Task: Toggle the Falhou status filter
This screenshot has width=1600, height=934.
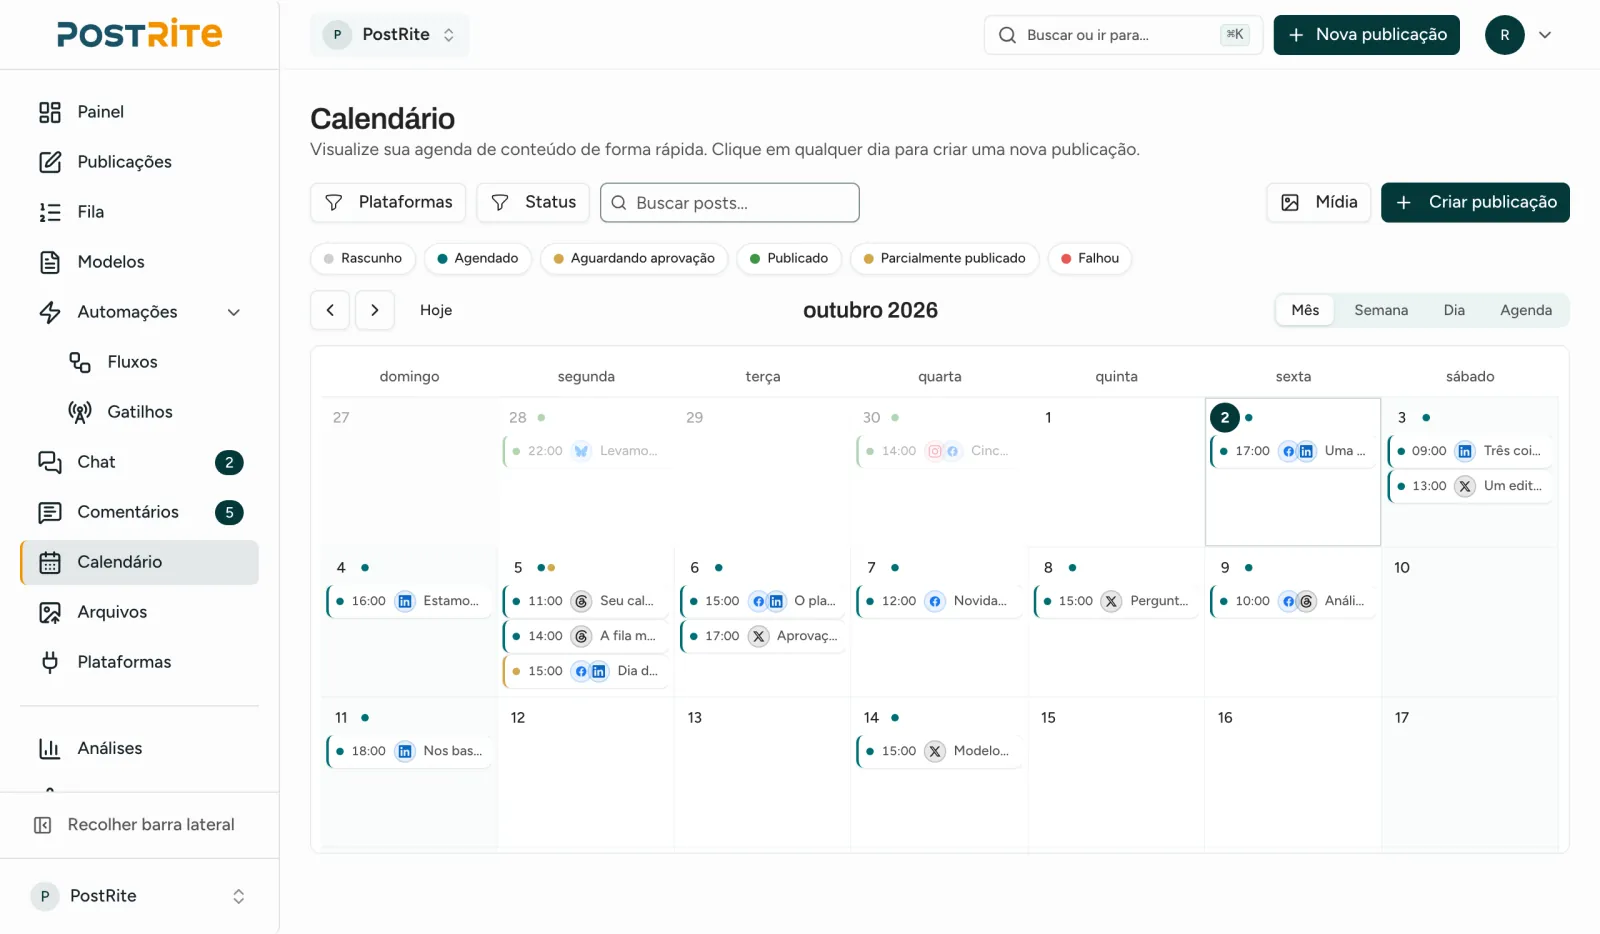Action: 1090,258
